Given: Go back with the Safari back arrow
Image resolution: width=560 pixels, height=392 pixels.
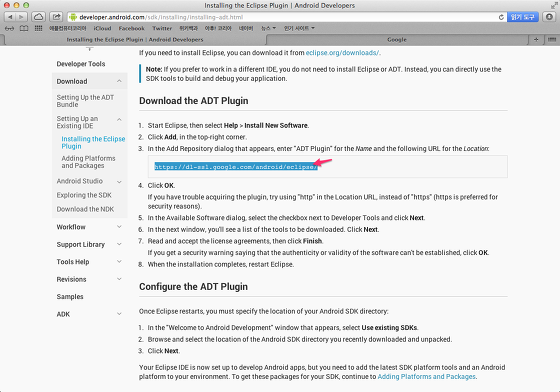Looking at the screenshot, I should [x=10, y=17].
